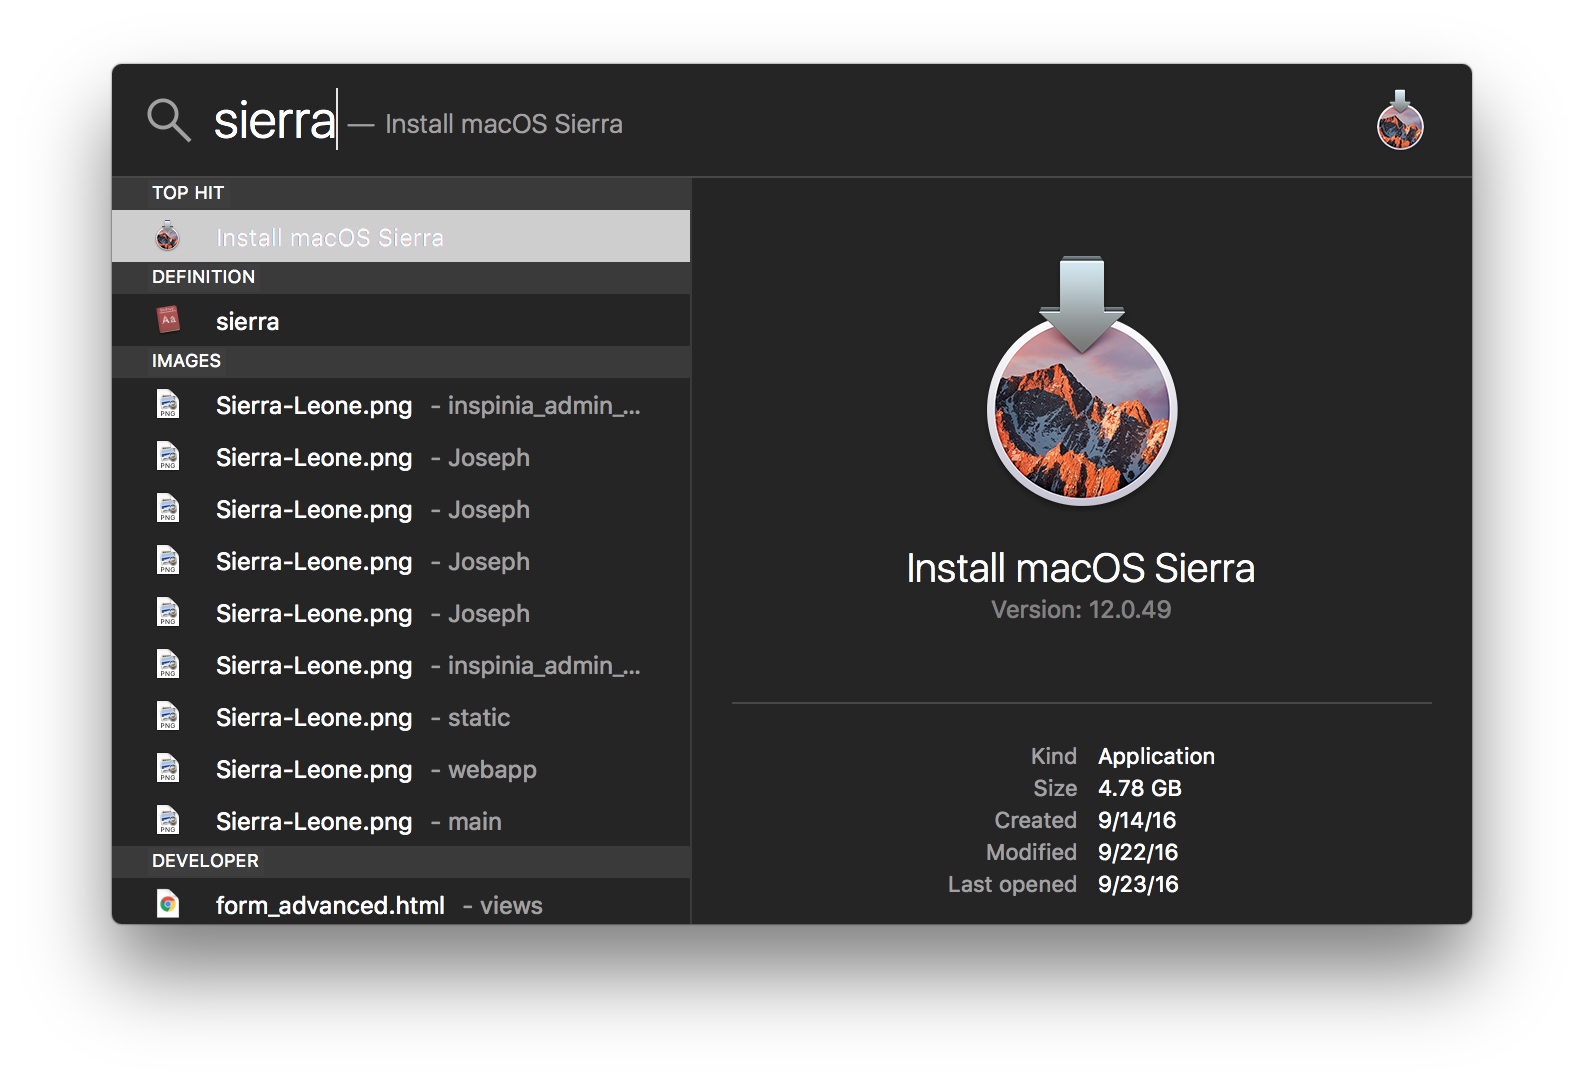Click the magnifying glass search icon

click(168, 120)
